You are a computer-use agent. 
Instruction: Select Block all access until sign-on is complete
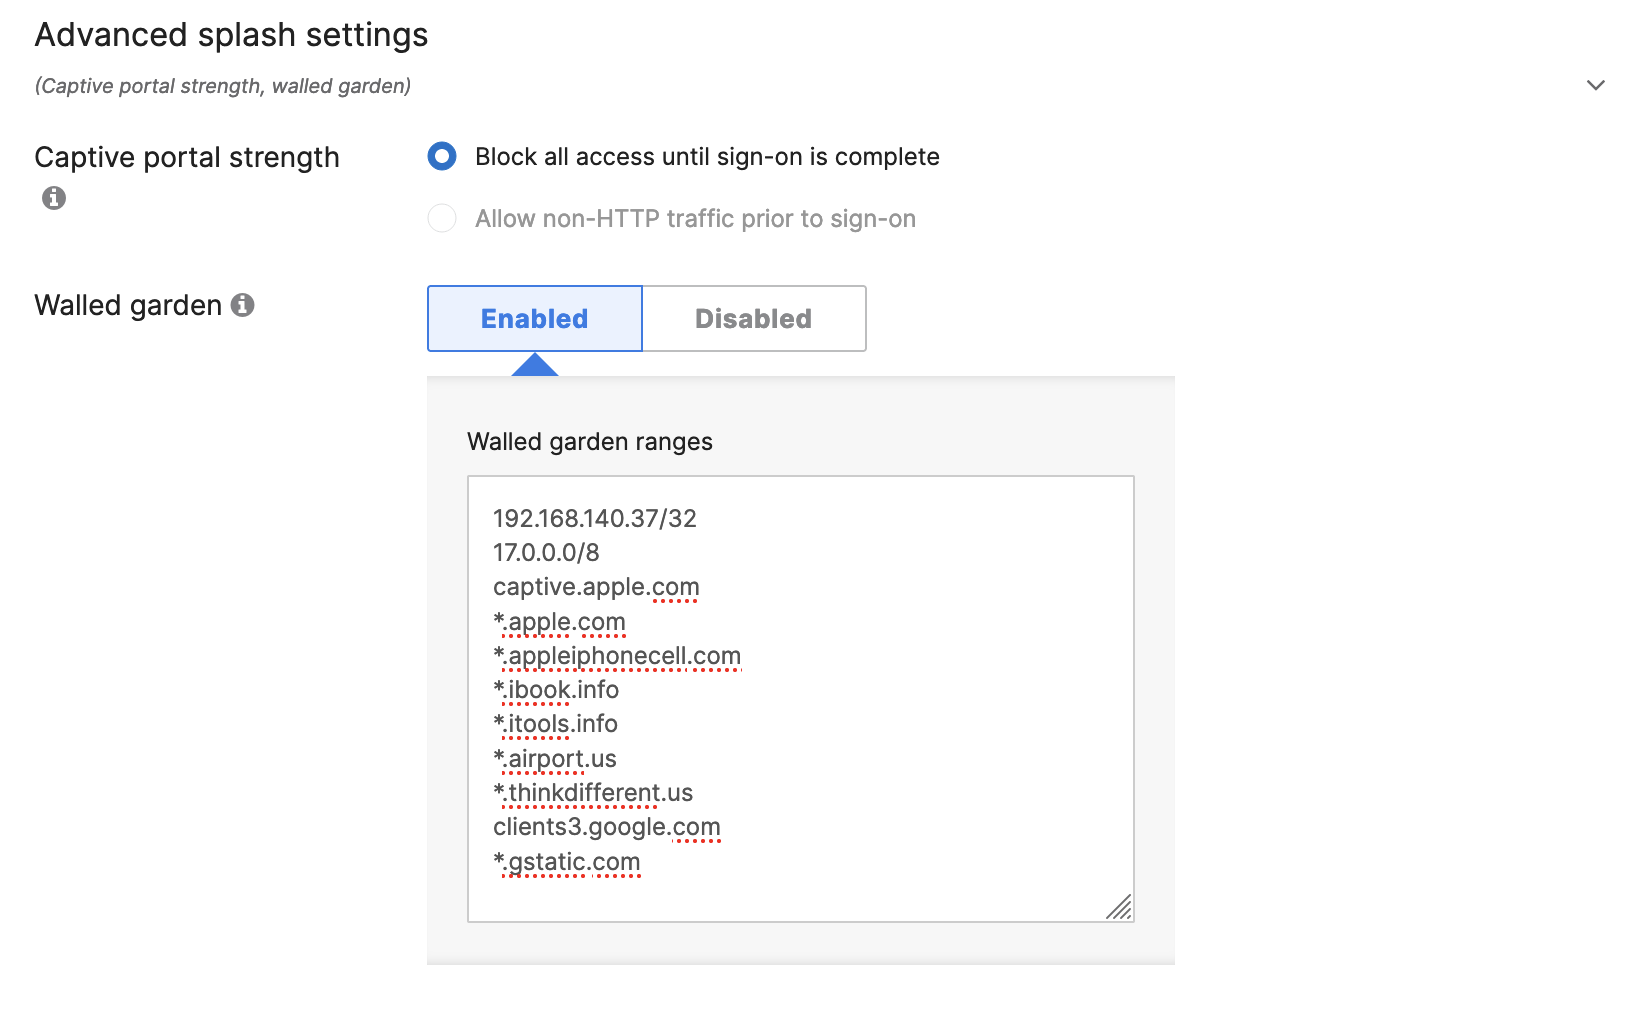click(x=442, y=157)
